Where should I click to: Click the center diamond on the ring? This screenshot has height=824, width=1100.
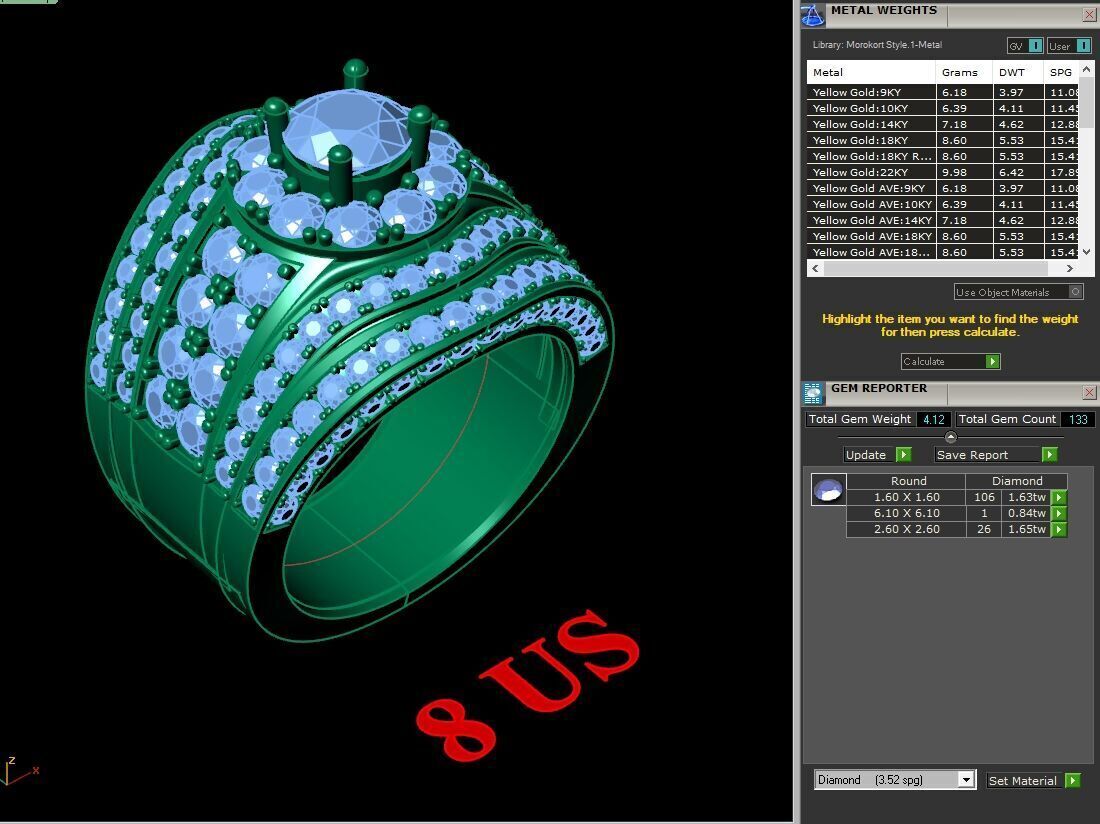tap(349, 131)
